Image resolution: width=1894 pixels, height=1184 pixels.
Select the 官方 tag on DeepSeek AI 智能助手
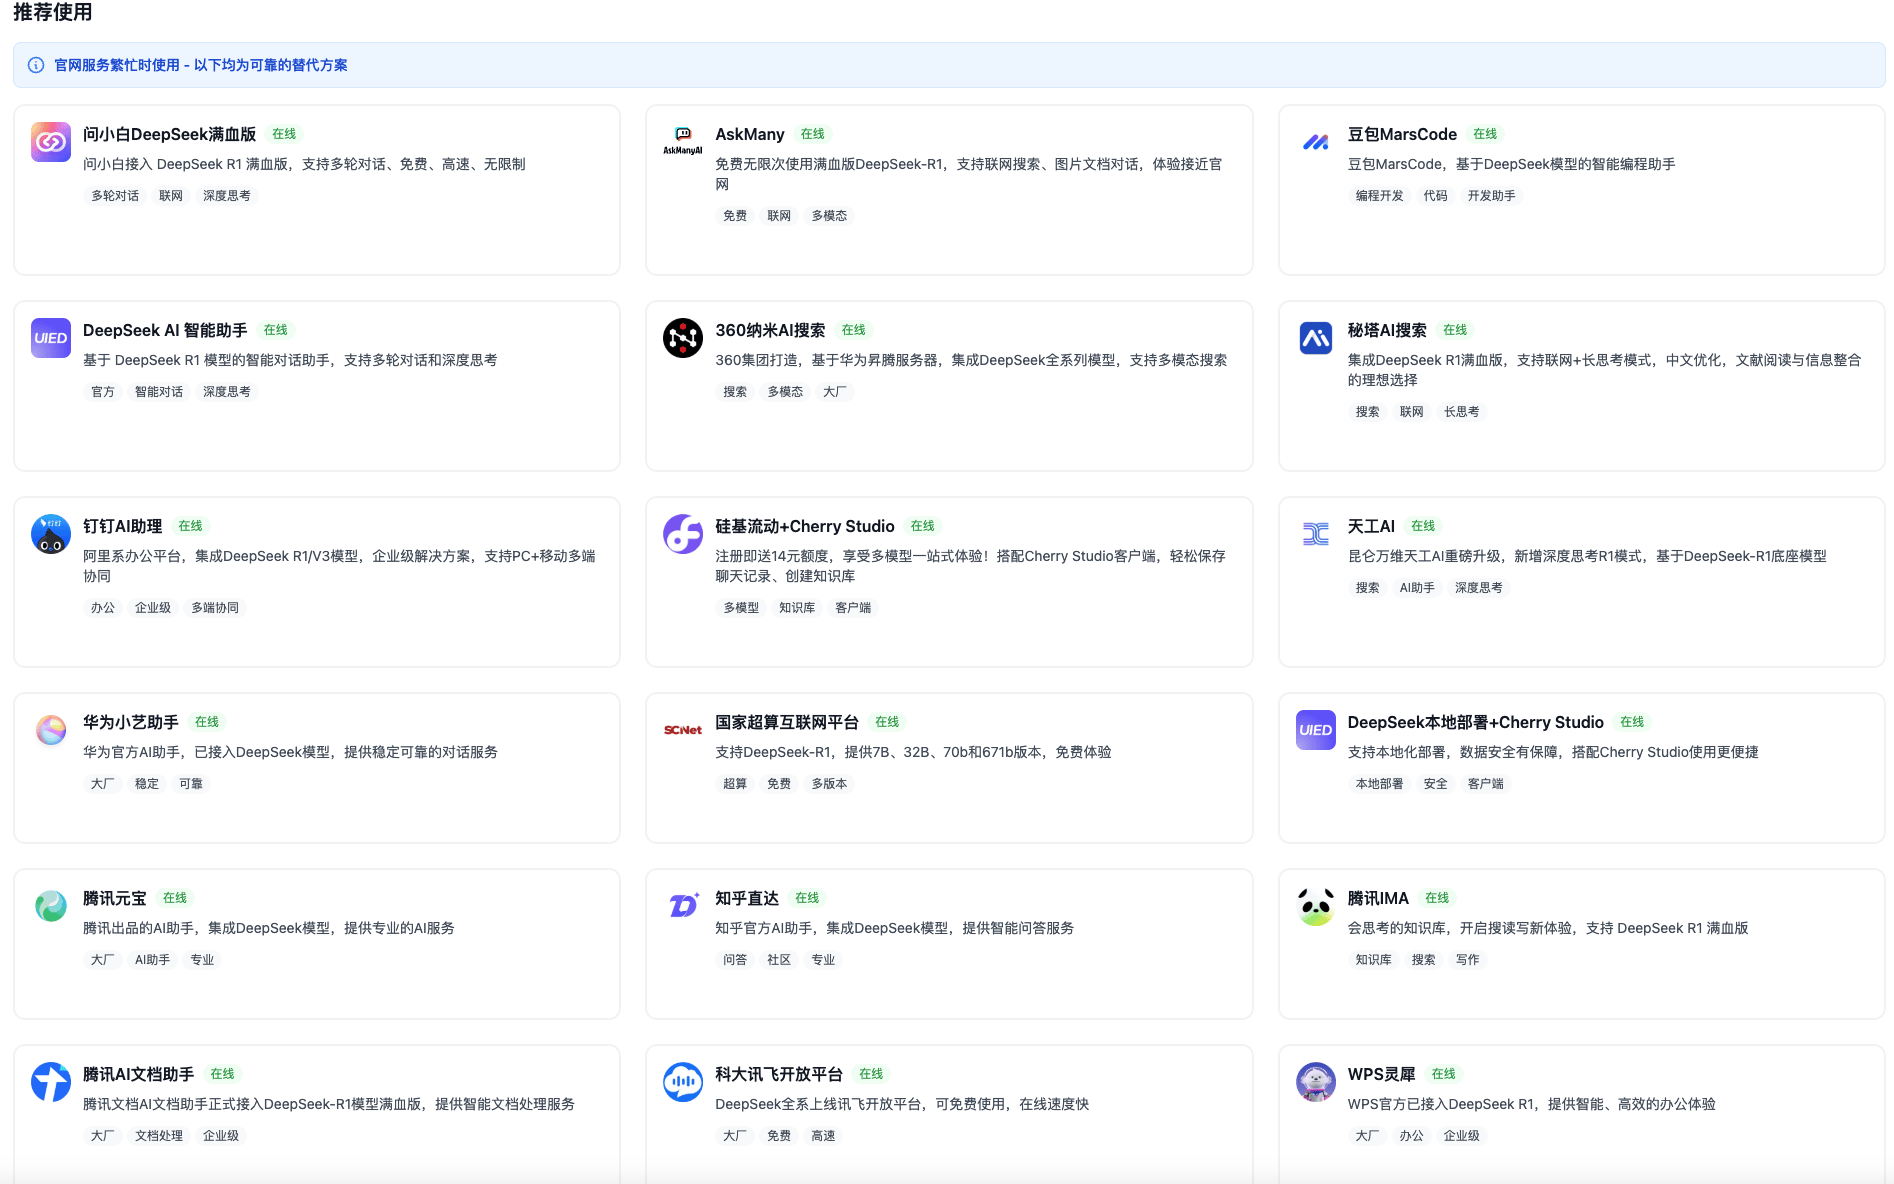103,392
